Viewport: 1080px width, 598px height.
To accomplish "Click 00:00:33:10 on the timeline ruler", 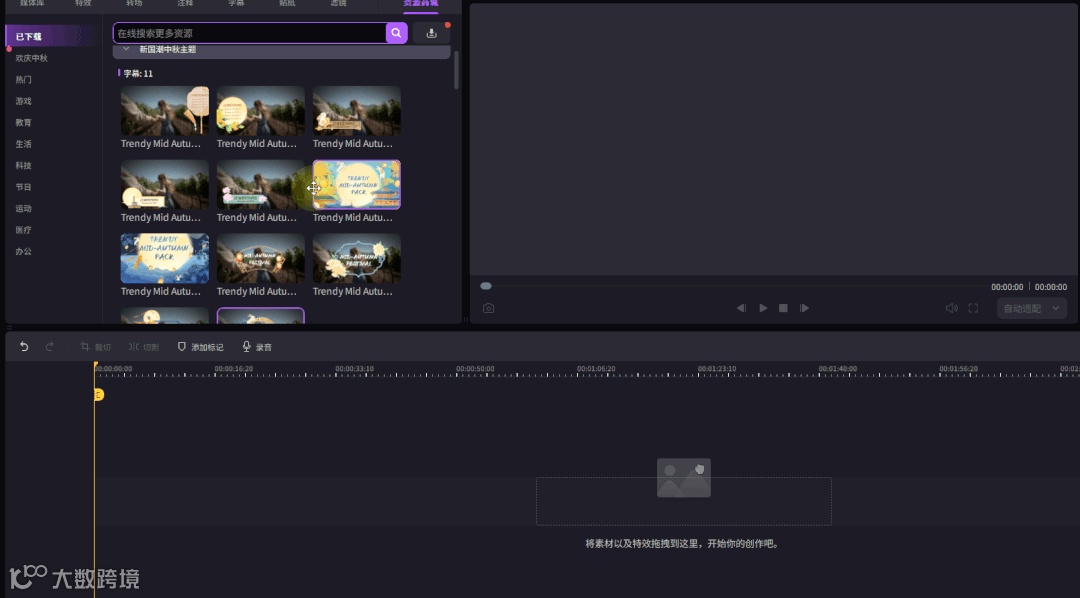I will [355, 369].
